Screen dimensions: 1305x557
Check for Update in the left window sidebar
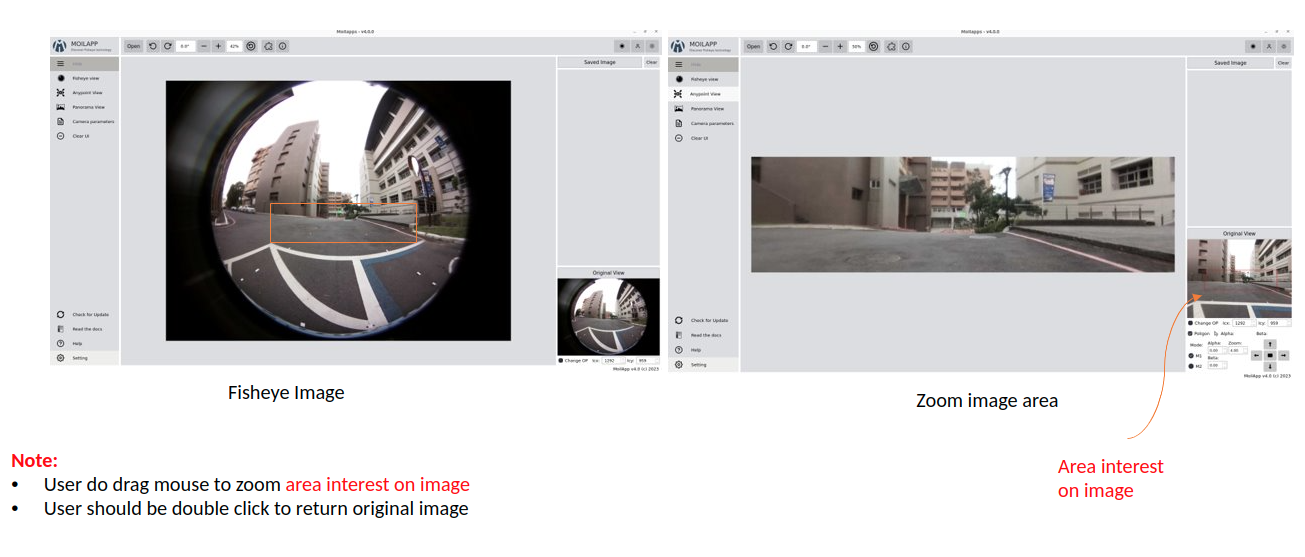(x=85, y=314)
